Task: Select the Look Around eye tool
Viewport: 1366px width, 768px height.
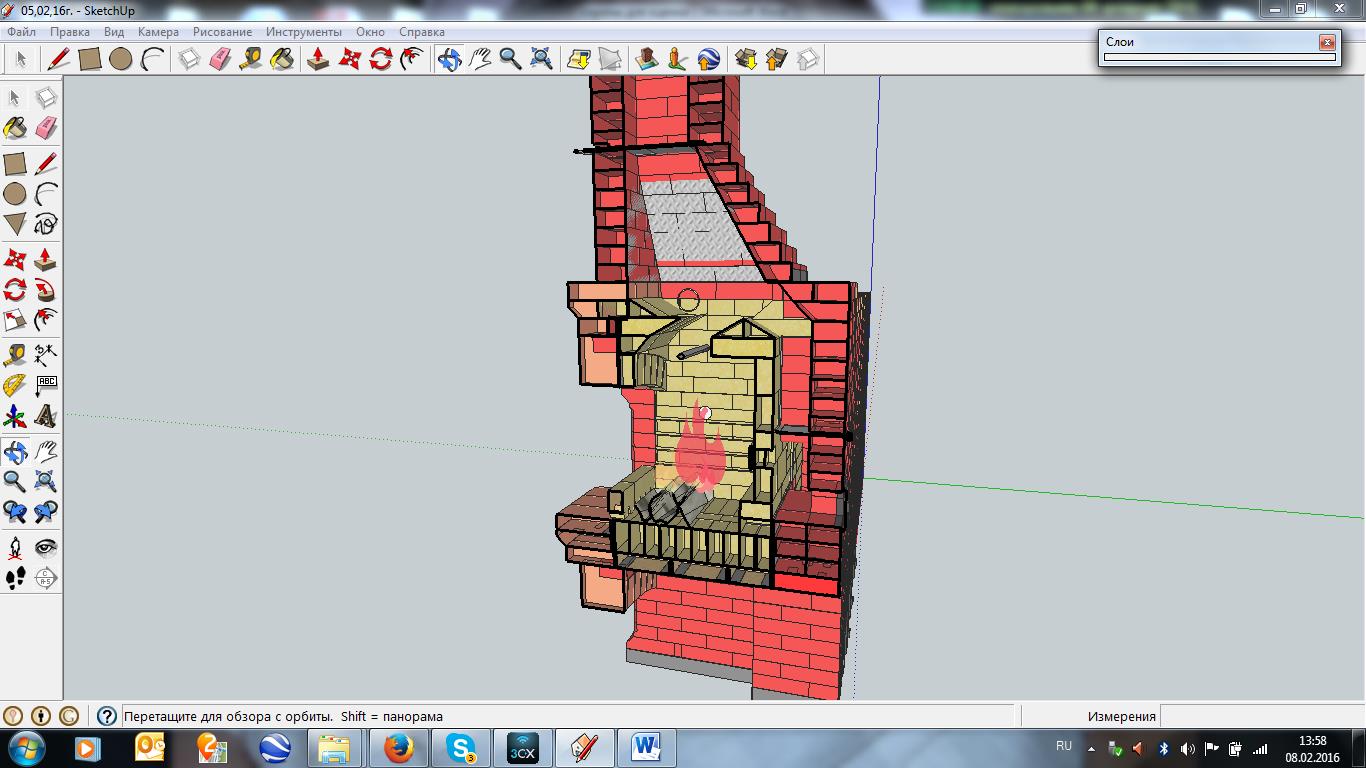Action: 46,547
